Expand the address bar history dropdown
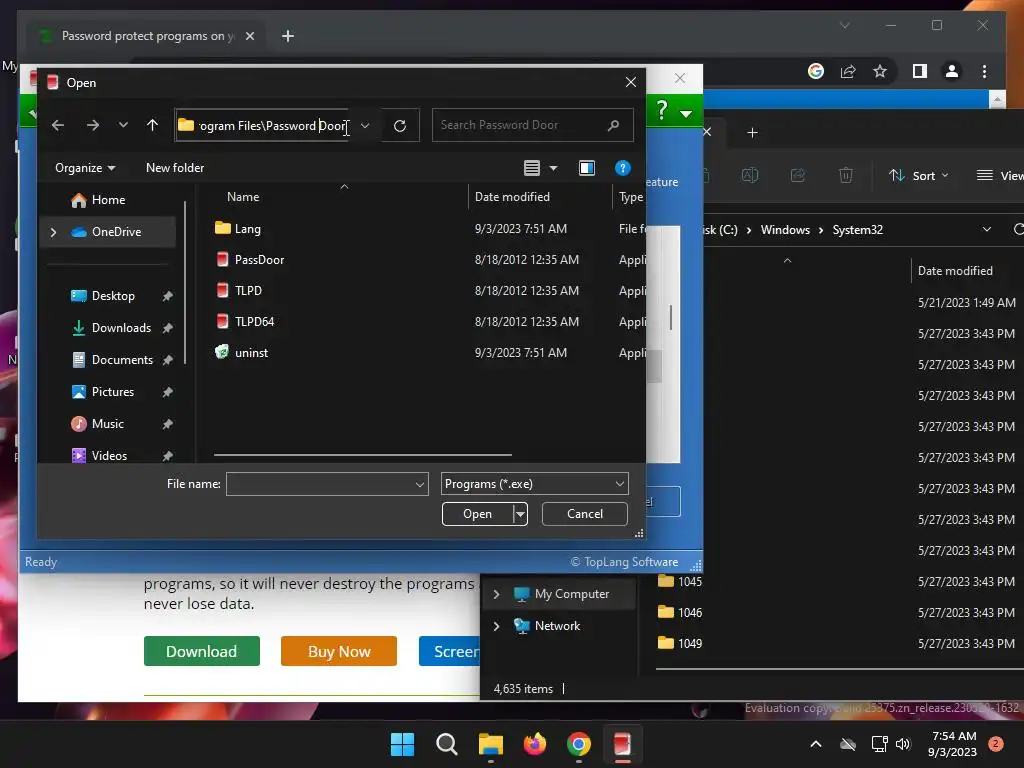Image resolution: width=1024 pixels, height=768 pixels. 365,125
